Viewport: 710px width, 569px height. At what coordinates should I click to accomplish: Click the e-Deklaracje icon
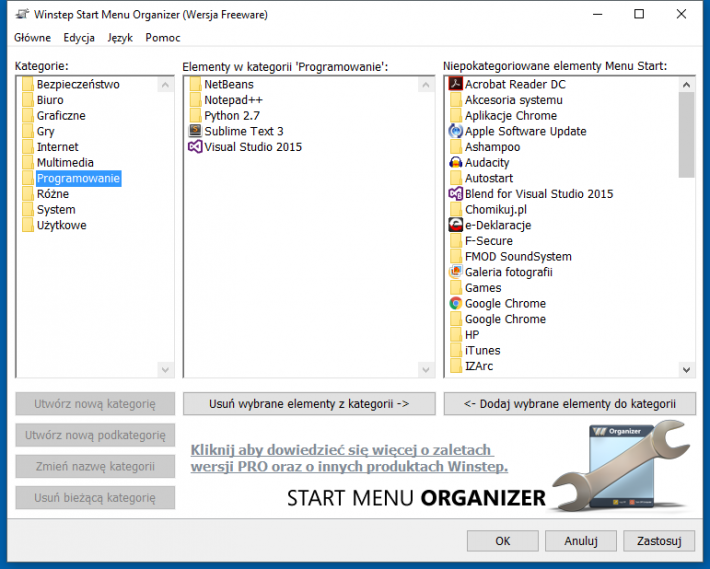coord(456,225)
